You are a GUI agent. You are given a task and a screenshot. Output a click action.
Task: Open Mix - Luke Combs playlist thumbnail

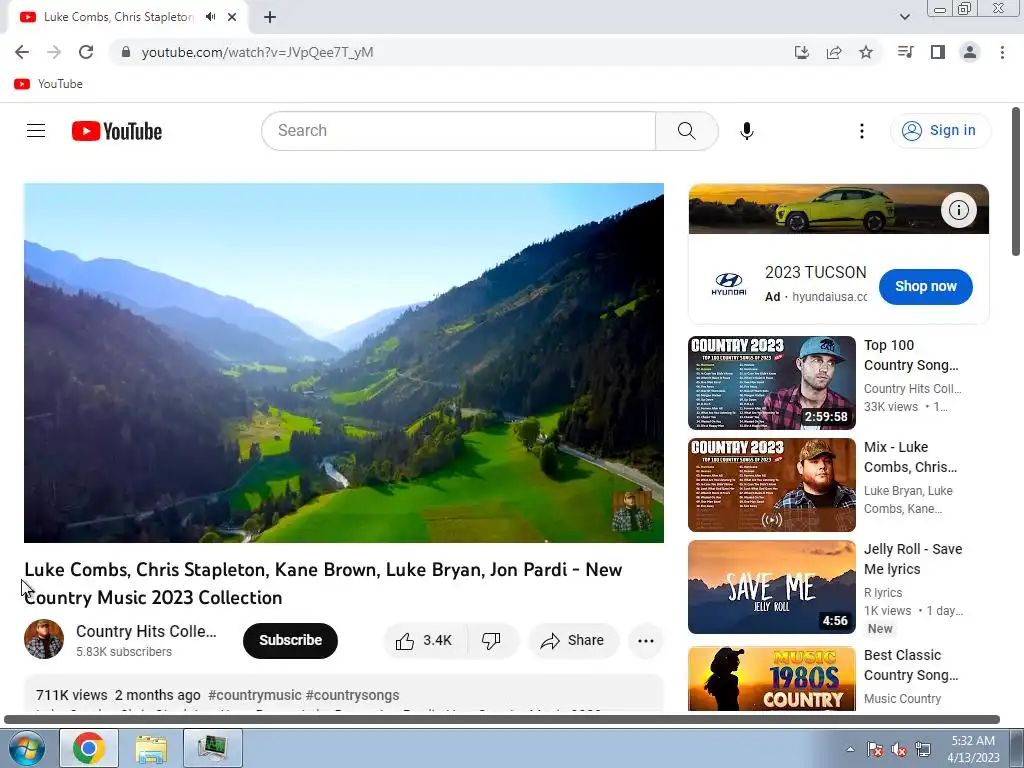tap(772, 485)
